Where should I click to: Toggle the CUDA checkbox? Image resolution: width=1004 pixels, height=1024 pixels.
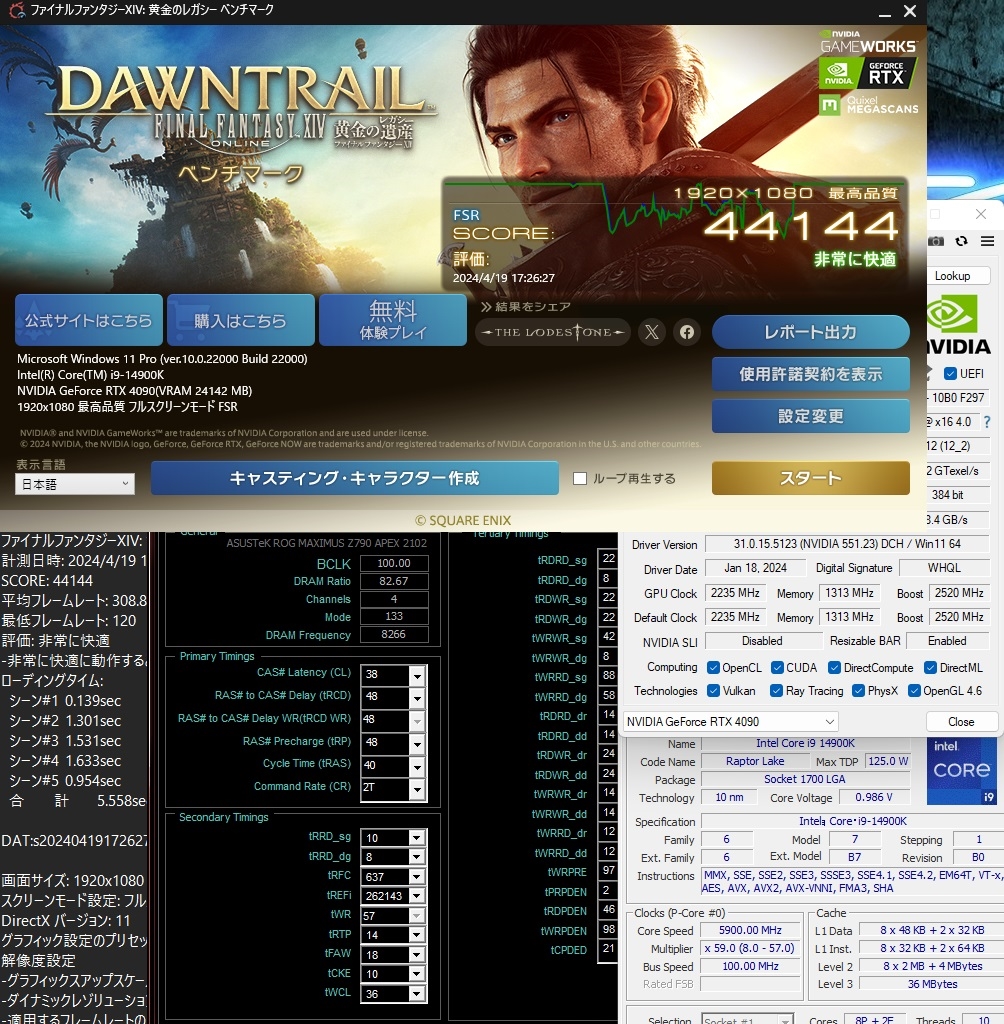[777, 667]
